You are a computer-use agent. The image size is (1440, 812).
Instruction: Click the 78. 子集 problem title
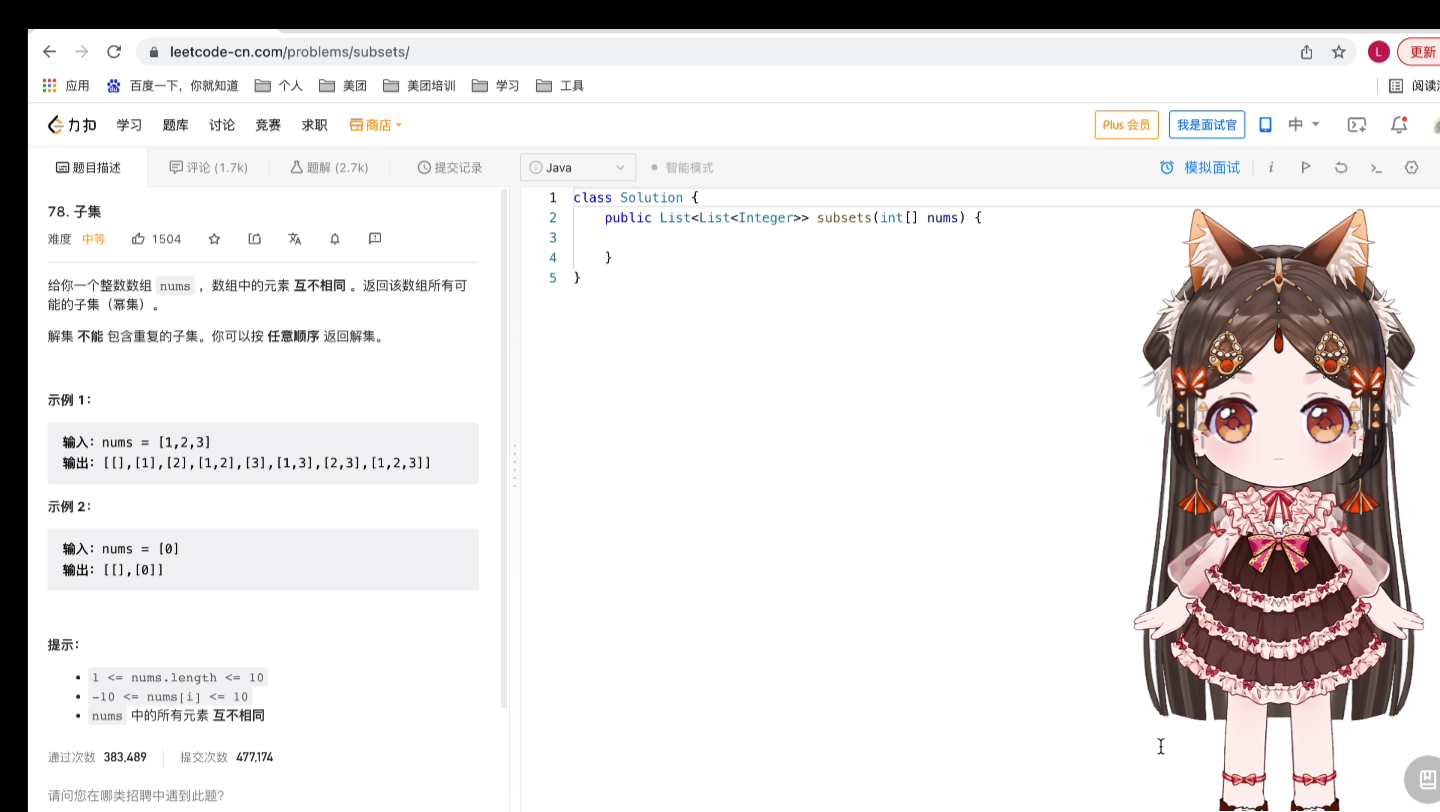pos(74,212)
